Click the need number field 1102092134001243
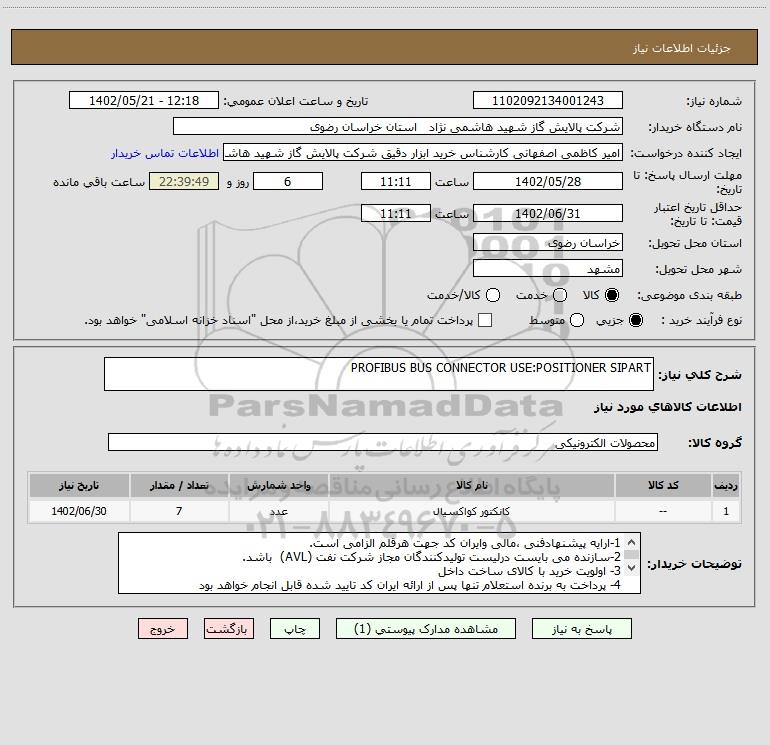Image resolution: width=770 pixels, height=745 pixels. [x=548, y=101]
